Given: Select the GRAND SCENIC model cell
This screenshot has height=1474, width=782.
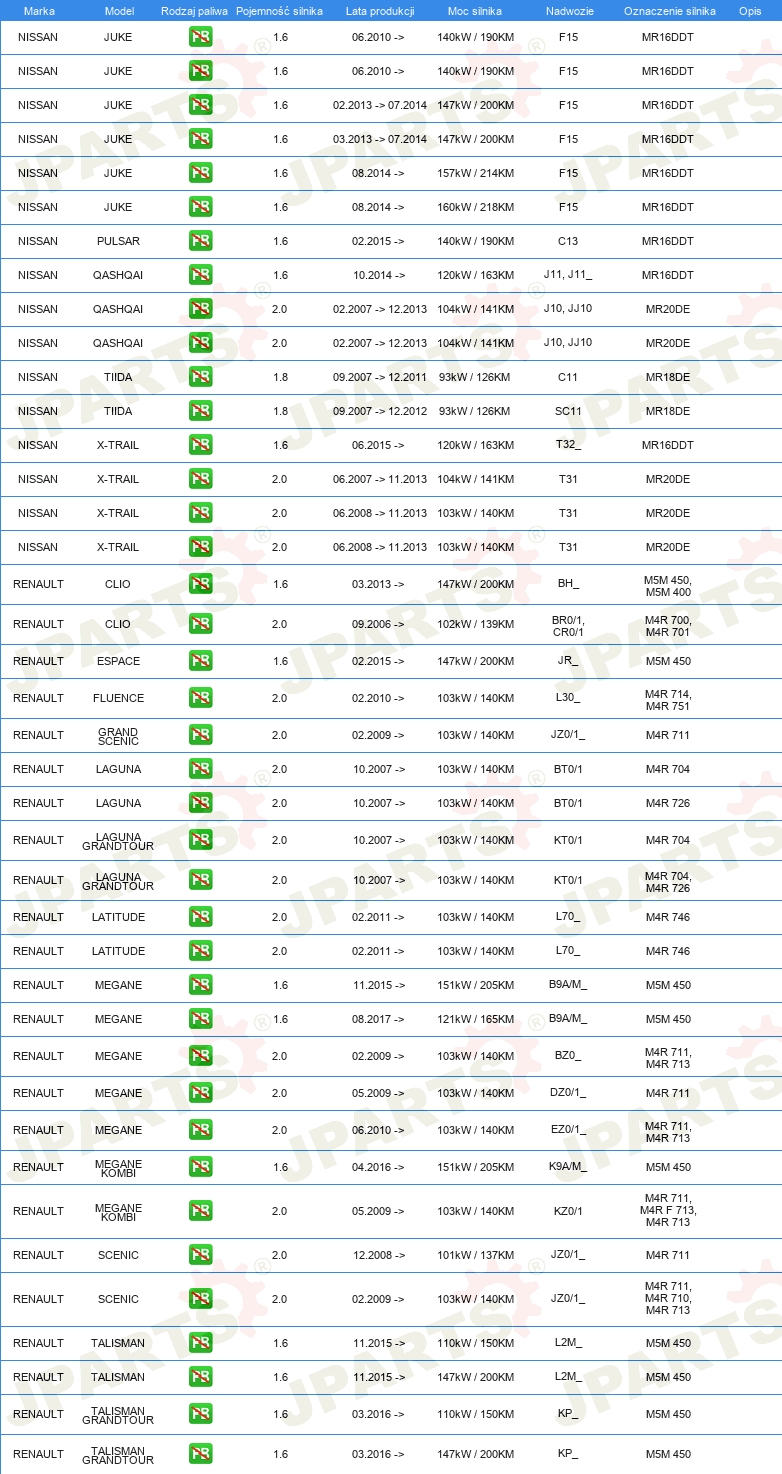Looking at the screenshot, I should [x=118, y=735].
